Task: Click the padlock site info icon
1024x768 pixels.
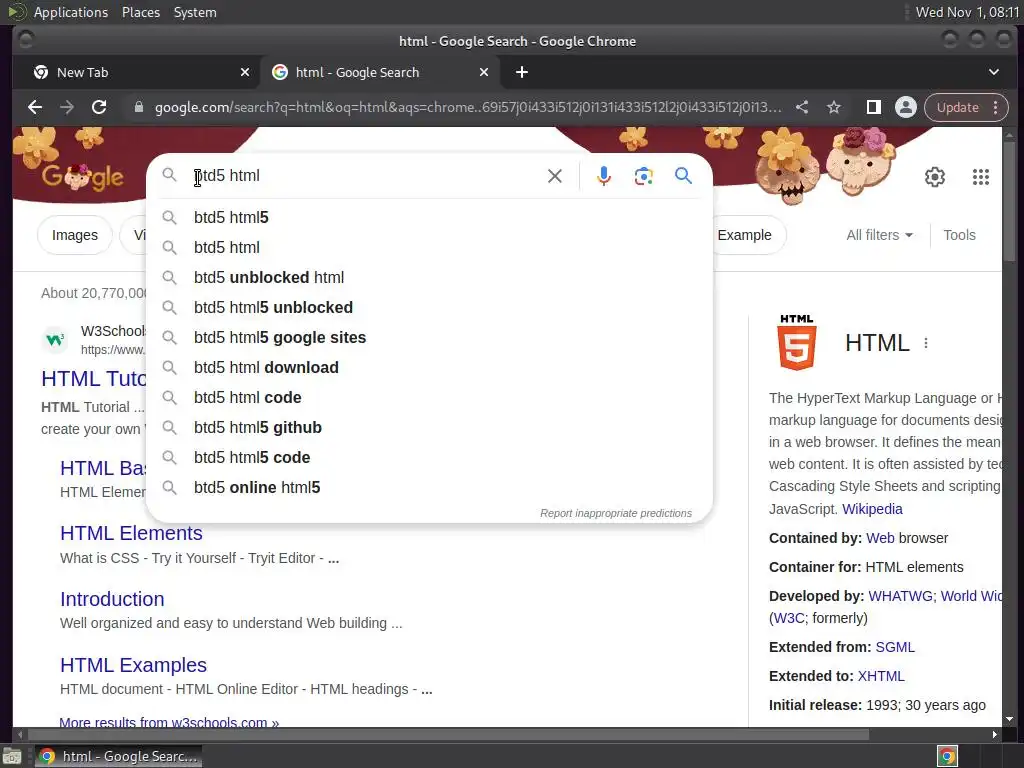Action: click(138, 107)
